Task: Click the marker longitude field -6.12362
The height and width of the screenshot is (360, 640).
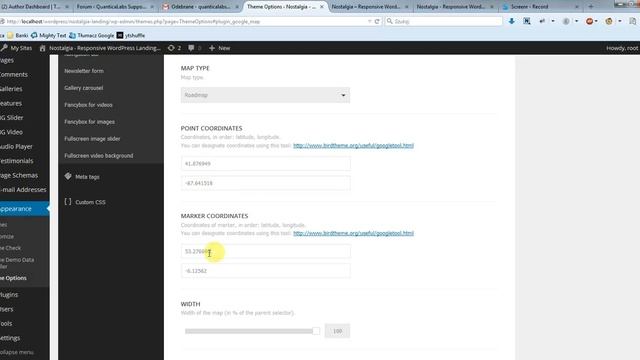Action: point(265,271)
